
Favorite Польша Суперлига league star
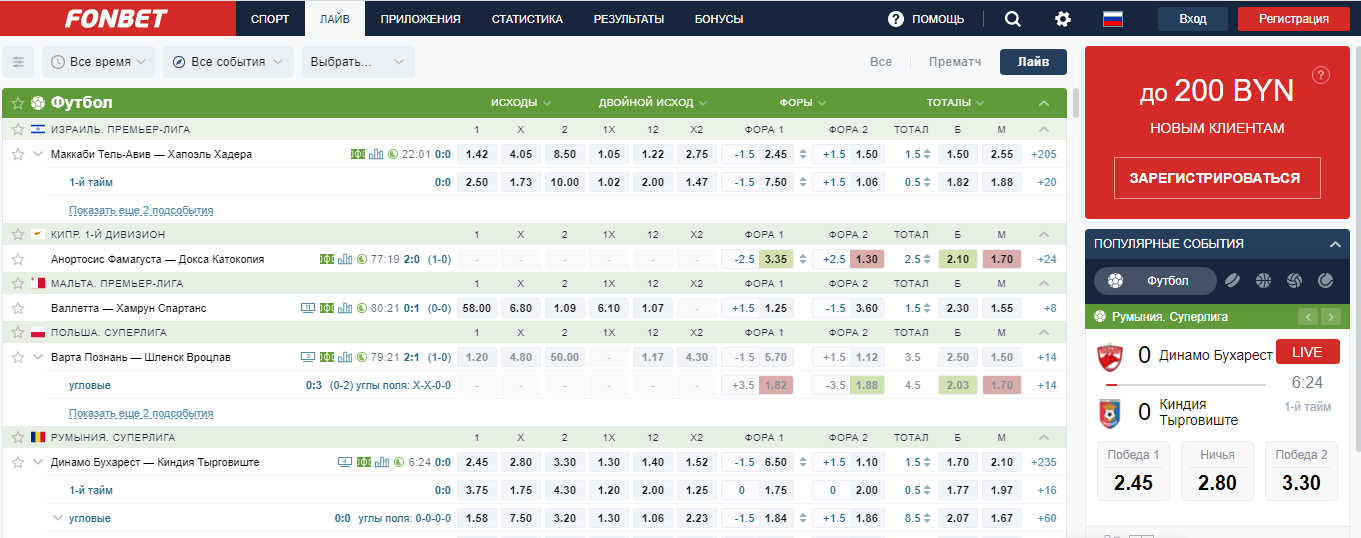[17, 332]
